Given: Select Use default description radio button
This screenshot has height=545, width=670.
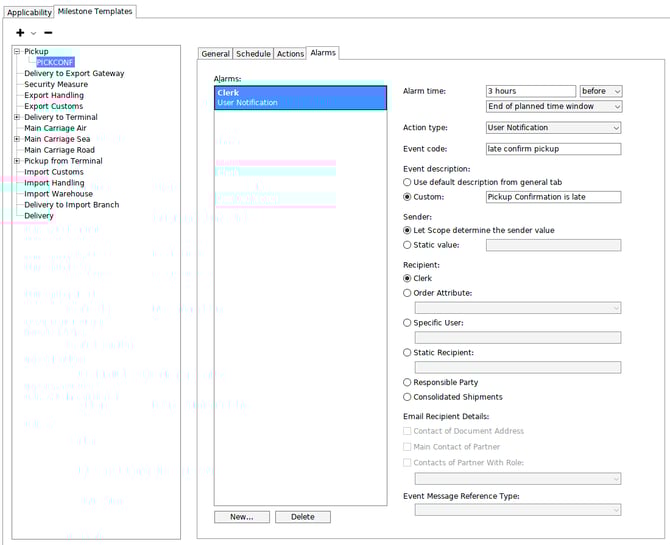Looking at the screenshot, I should click(407, 183).
